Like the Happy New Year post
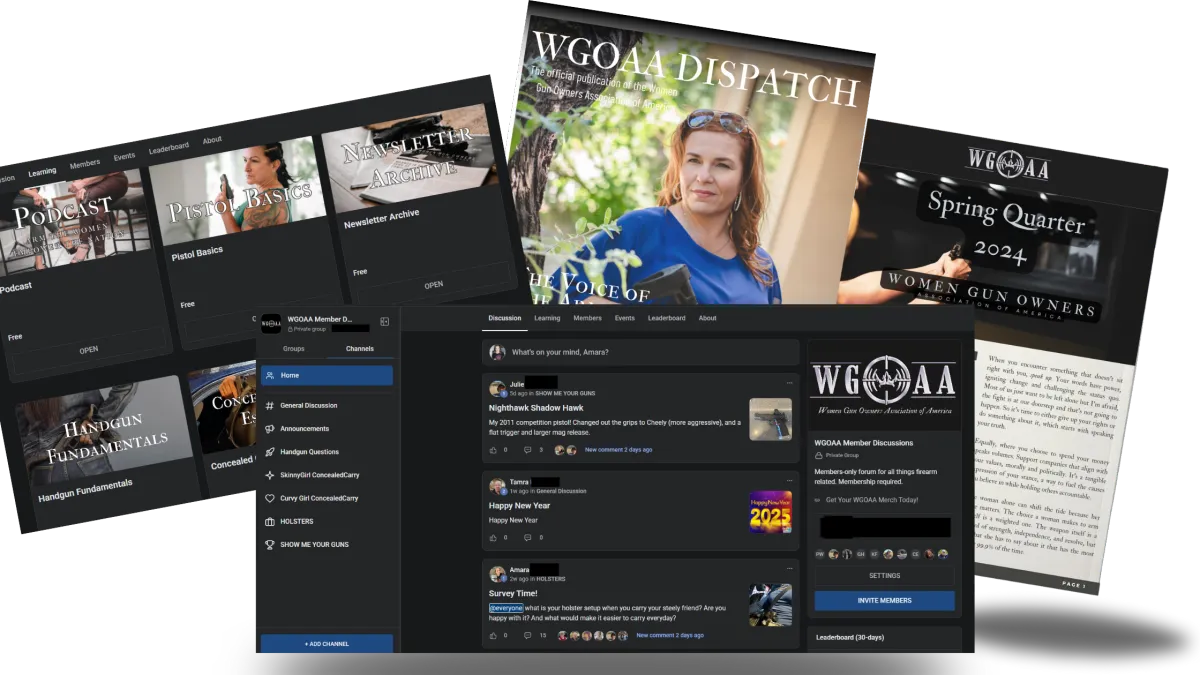 [x=494, y=537]
